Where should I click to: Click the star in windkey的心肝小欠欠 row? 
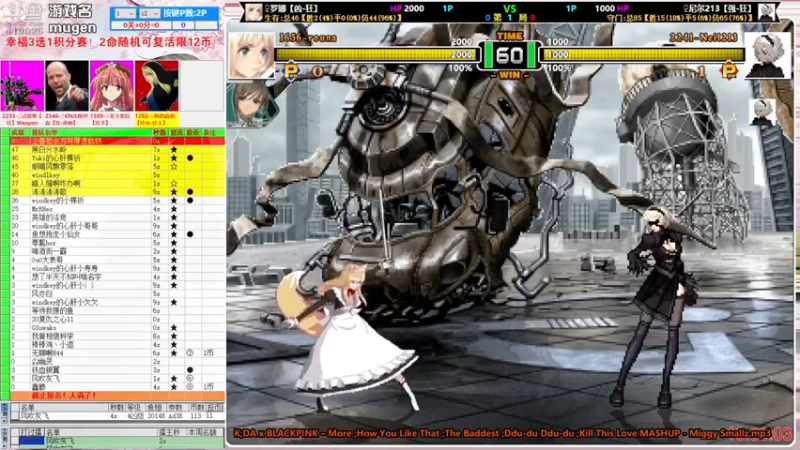tap(174, 302)
